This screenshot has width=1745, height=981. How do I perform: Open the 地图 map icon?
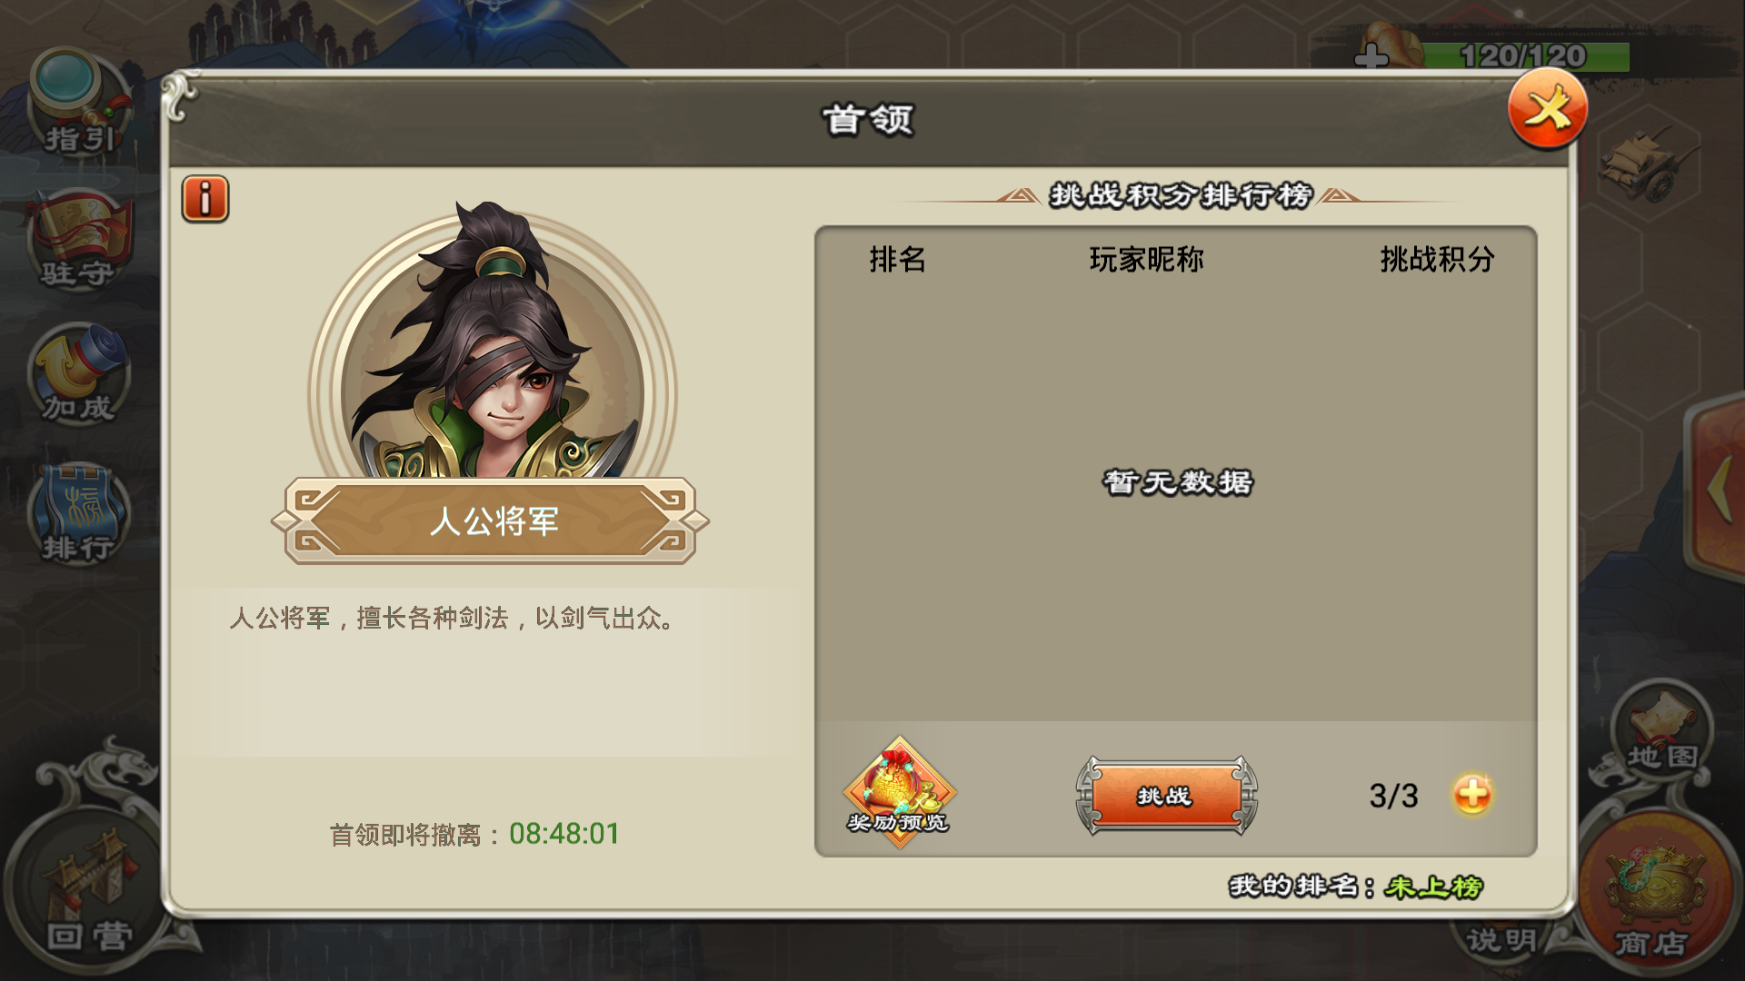click(1662, 730)
